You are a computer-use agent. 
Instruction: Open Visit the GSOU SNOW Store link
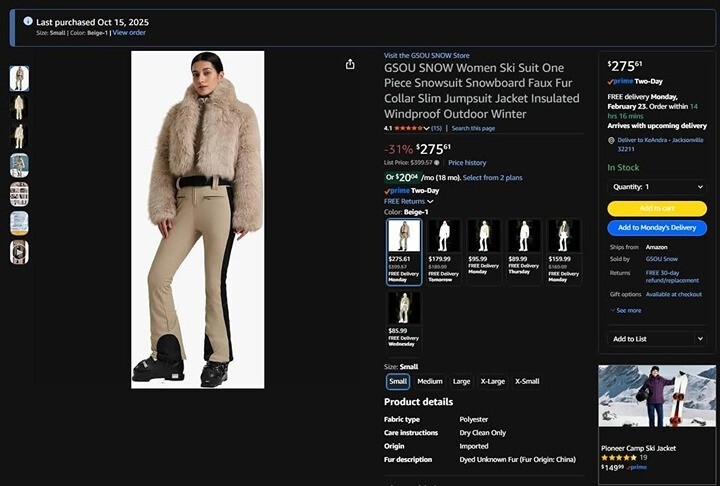[426, 55]
